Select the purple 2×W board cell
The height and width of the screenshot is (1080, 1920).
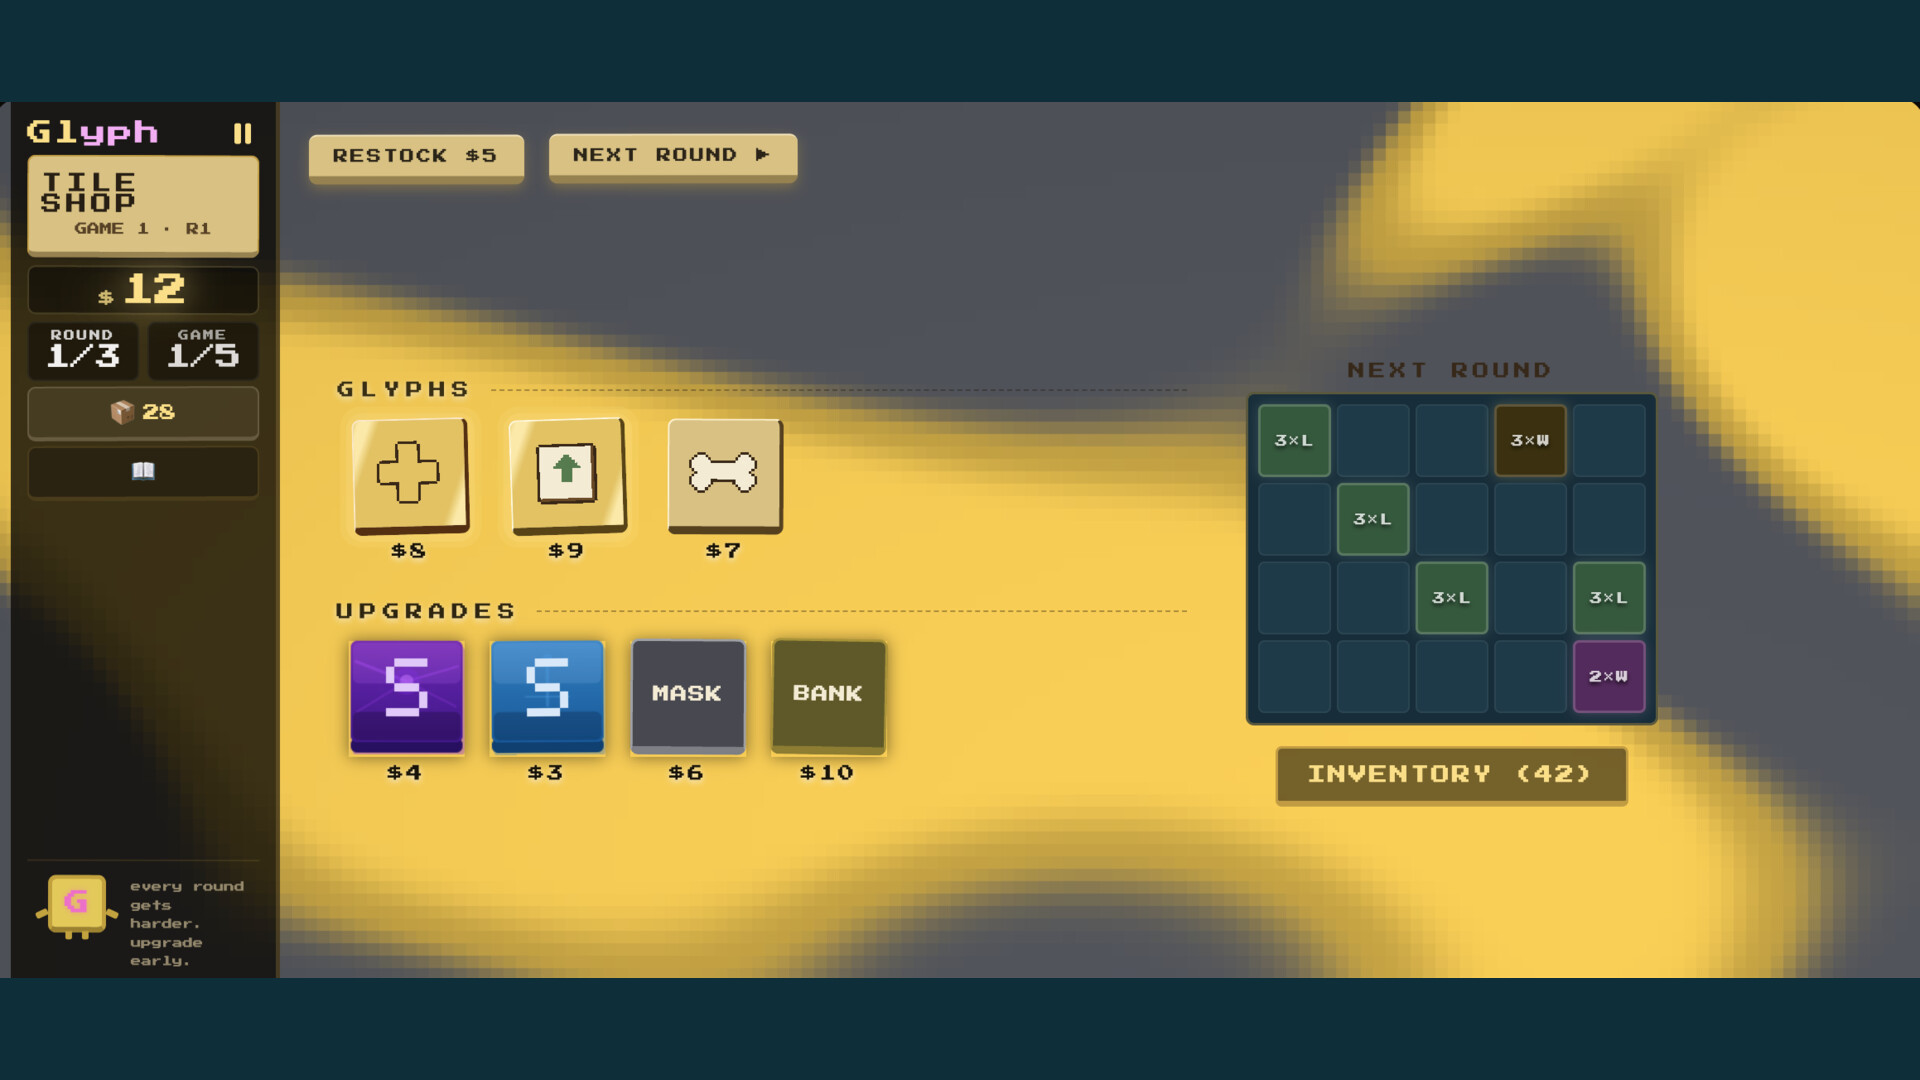[1608, 677]
